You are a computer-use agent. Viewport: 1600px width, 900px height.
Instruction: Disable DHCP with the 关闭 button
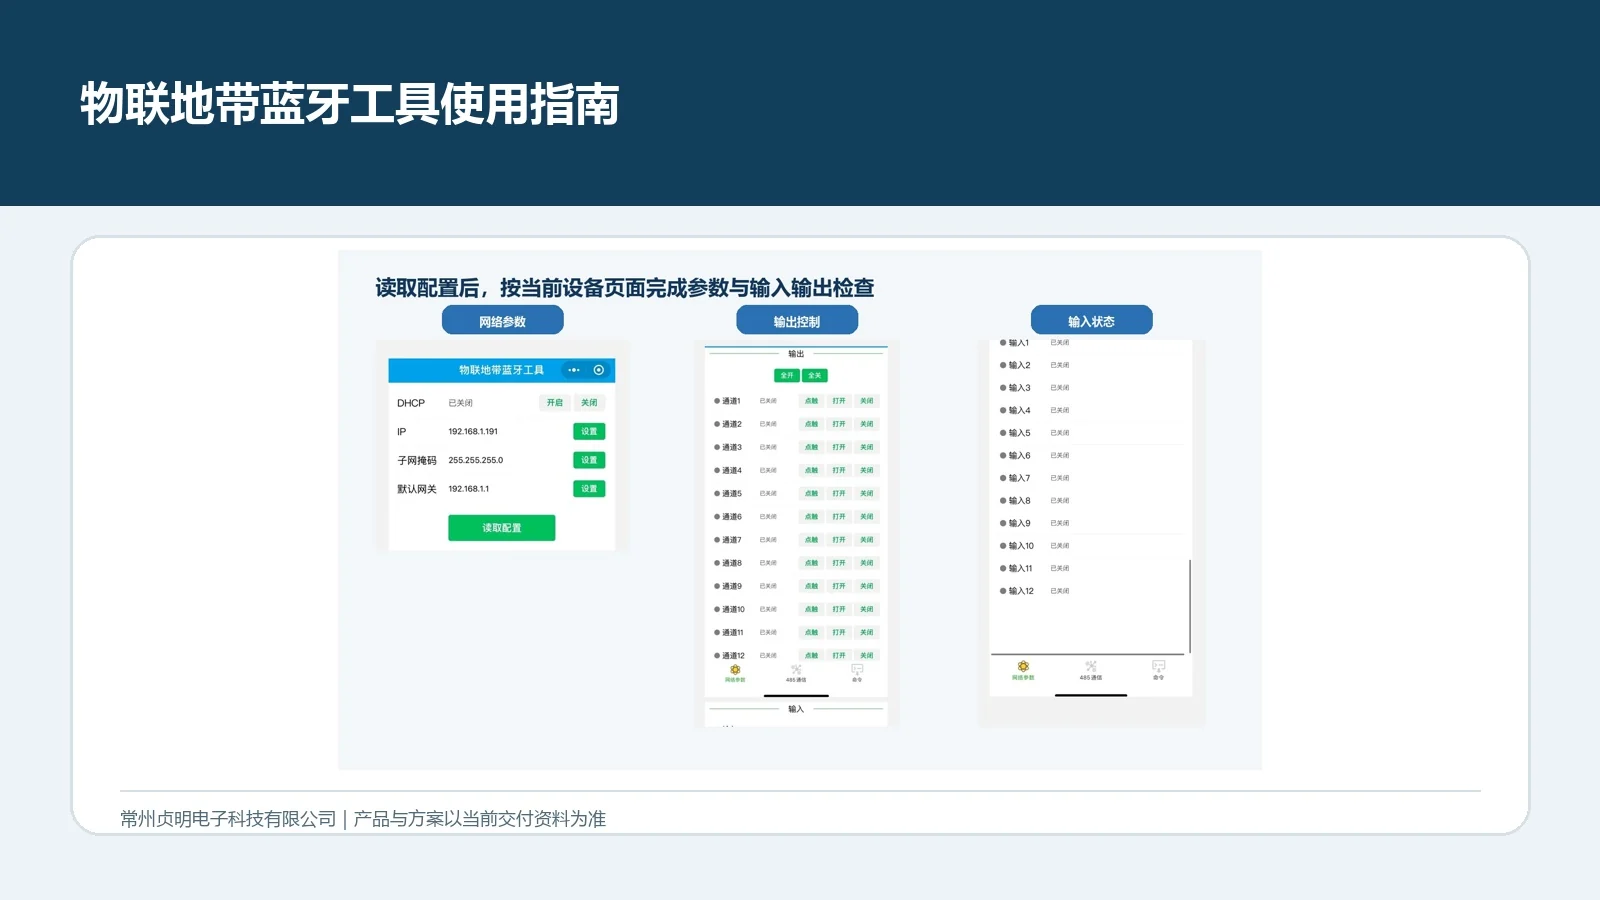coord(590,403)
